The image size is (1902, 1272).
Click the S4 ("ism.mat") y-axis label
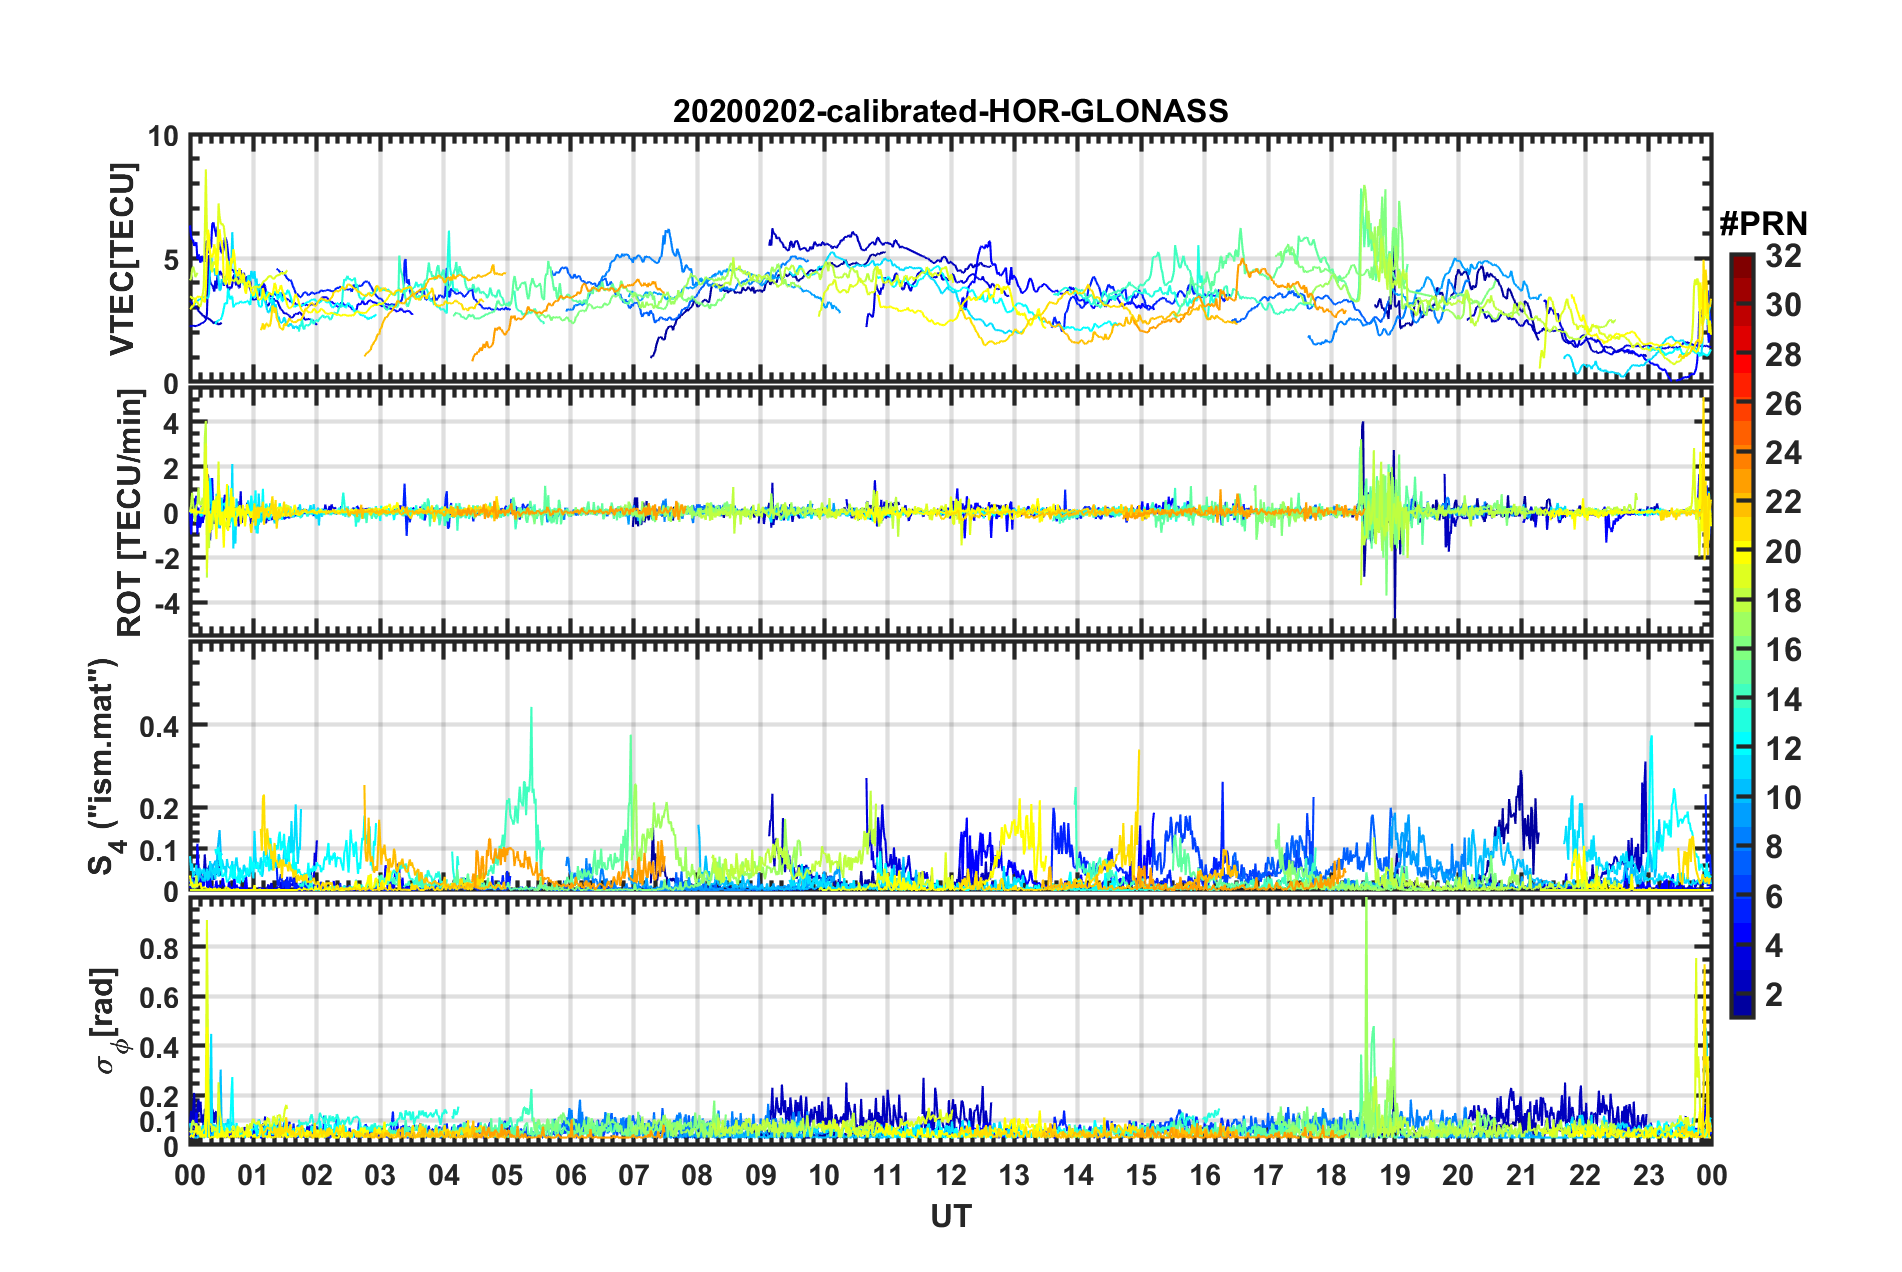pyautogui.click(x=105, y=766)
